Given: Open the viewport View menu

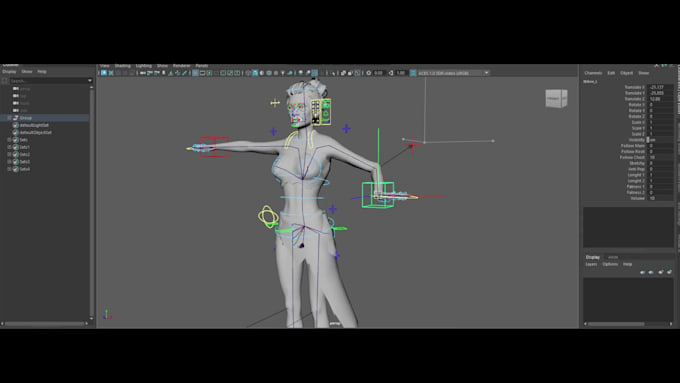Looking at the screenshot, I should [x=105, y=66].
